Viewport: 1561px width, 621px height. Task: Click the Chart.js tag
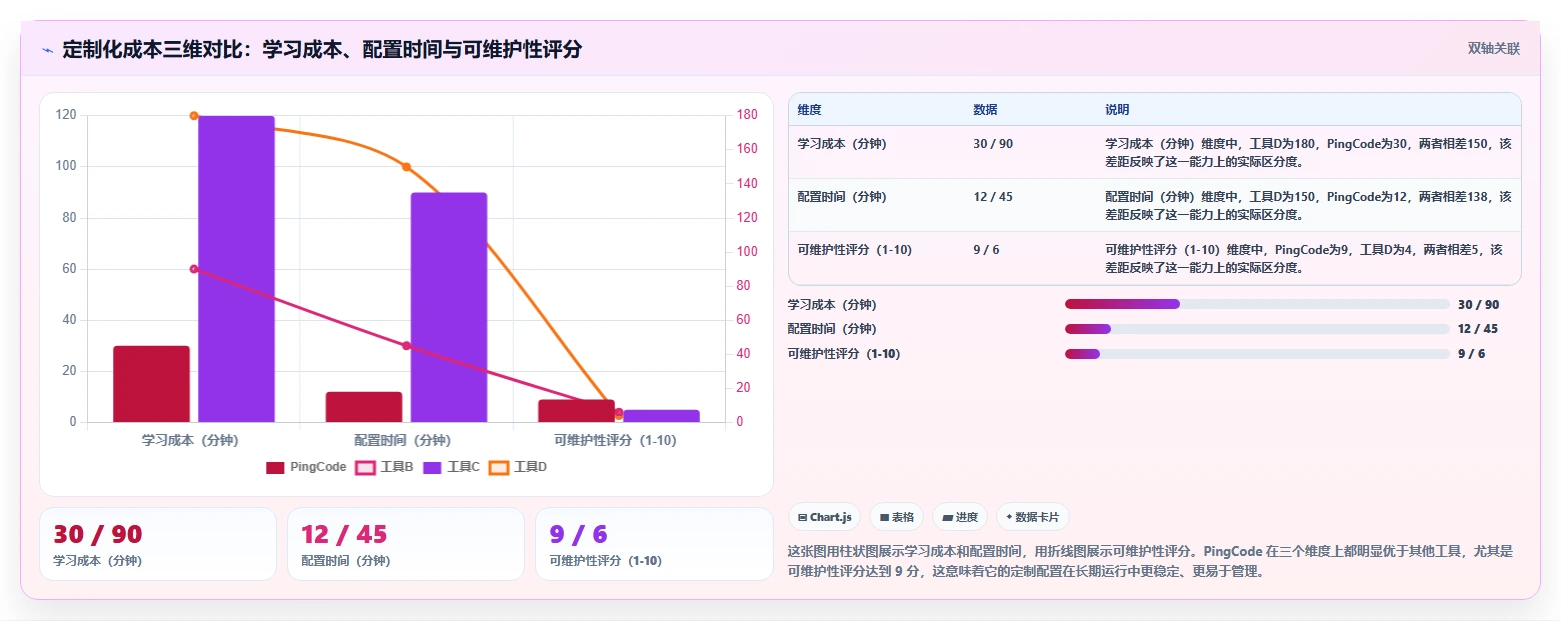[x=824, y=517]
